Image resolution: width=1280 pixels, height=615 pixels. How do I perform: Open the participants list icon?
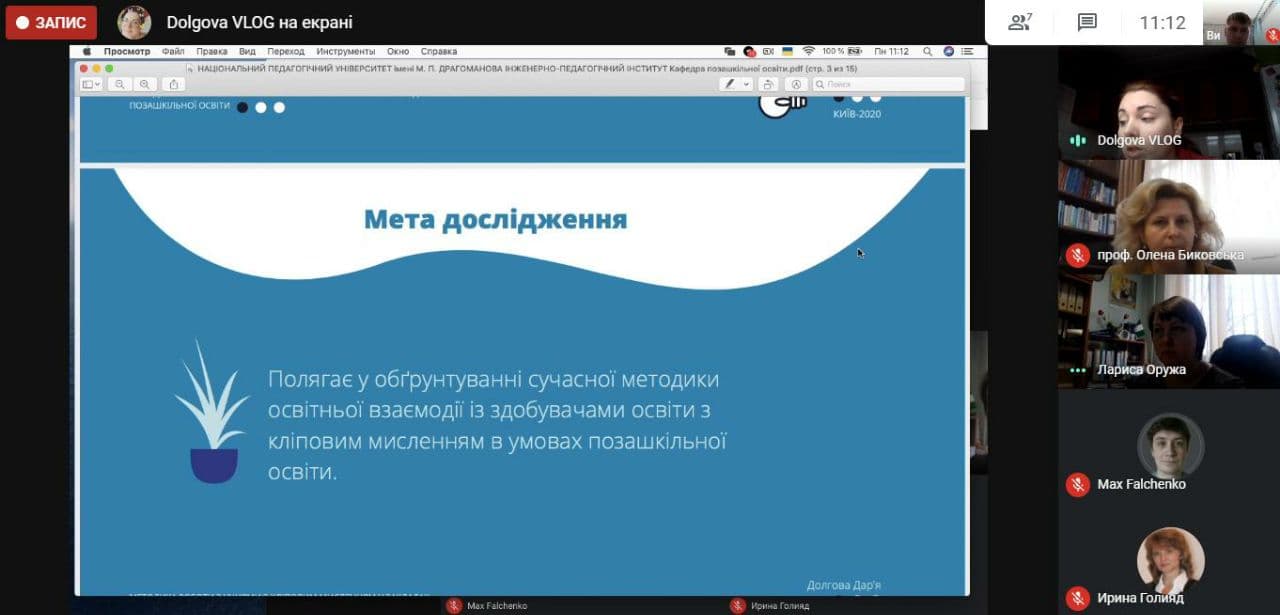point(1019,22)
